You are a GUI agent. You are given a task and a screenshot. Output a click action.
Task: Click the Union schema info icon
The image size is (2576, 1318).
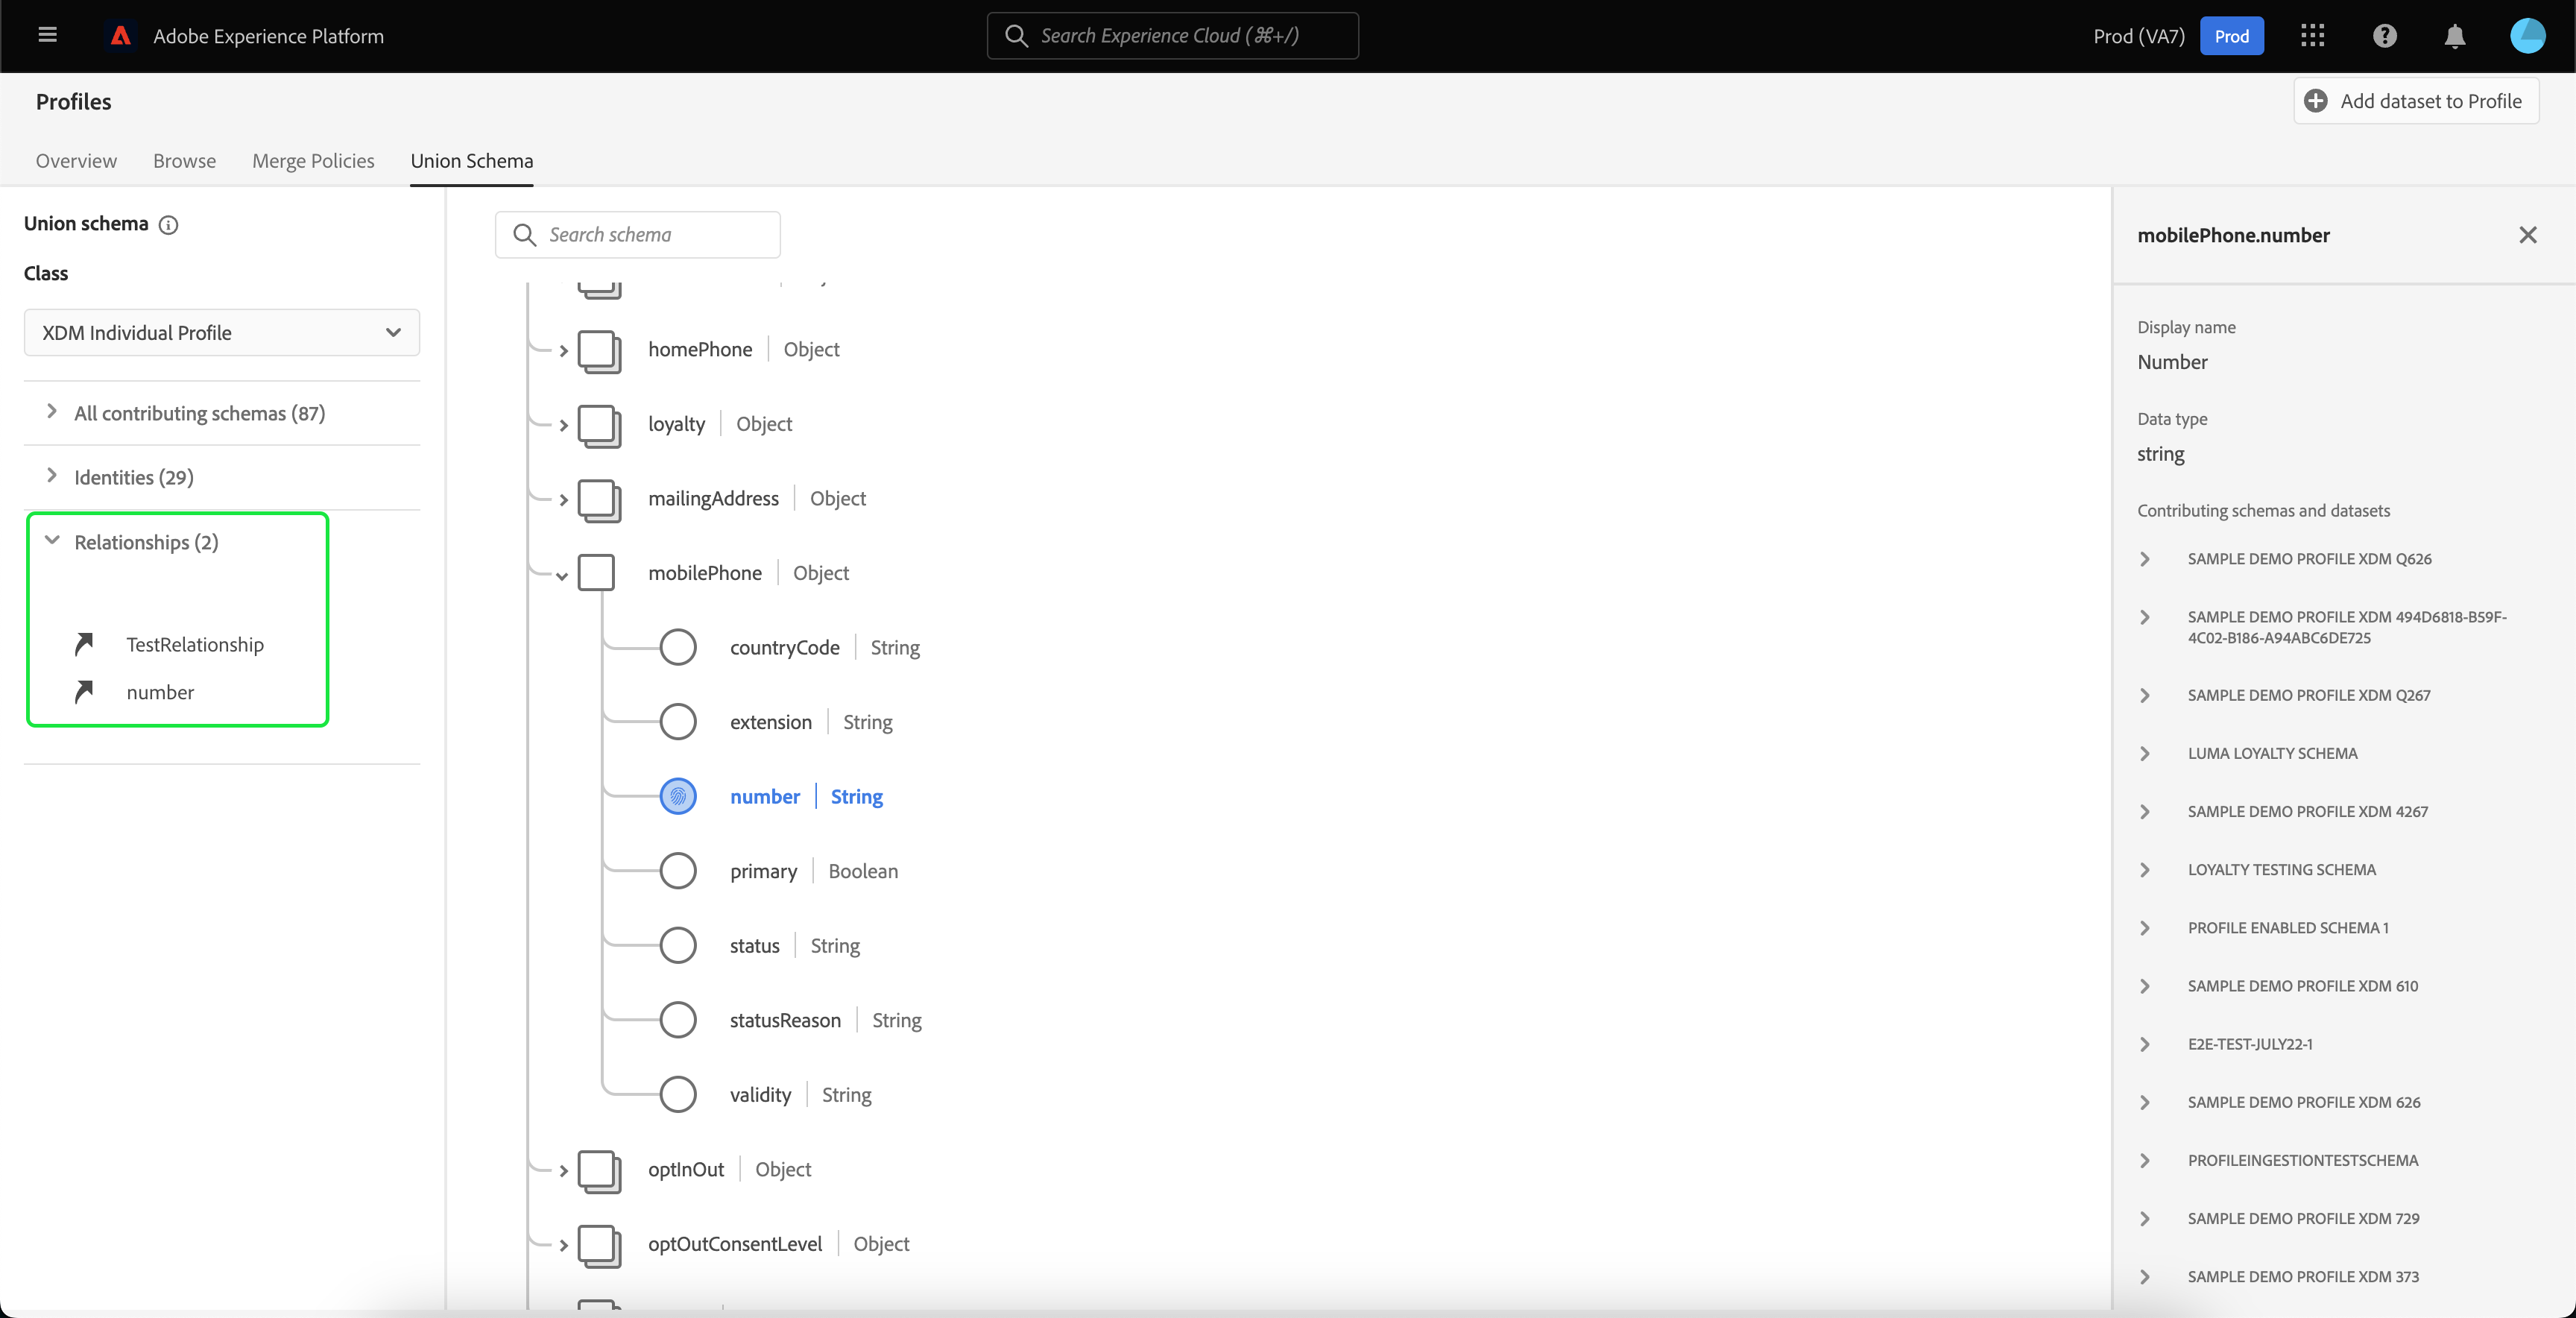tap(169, 224)
